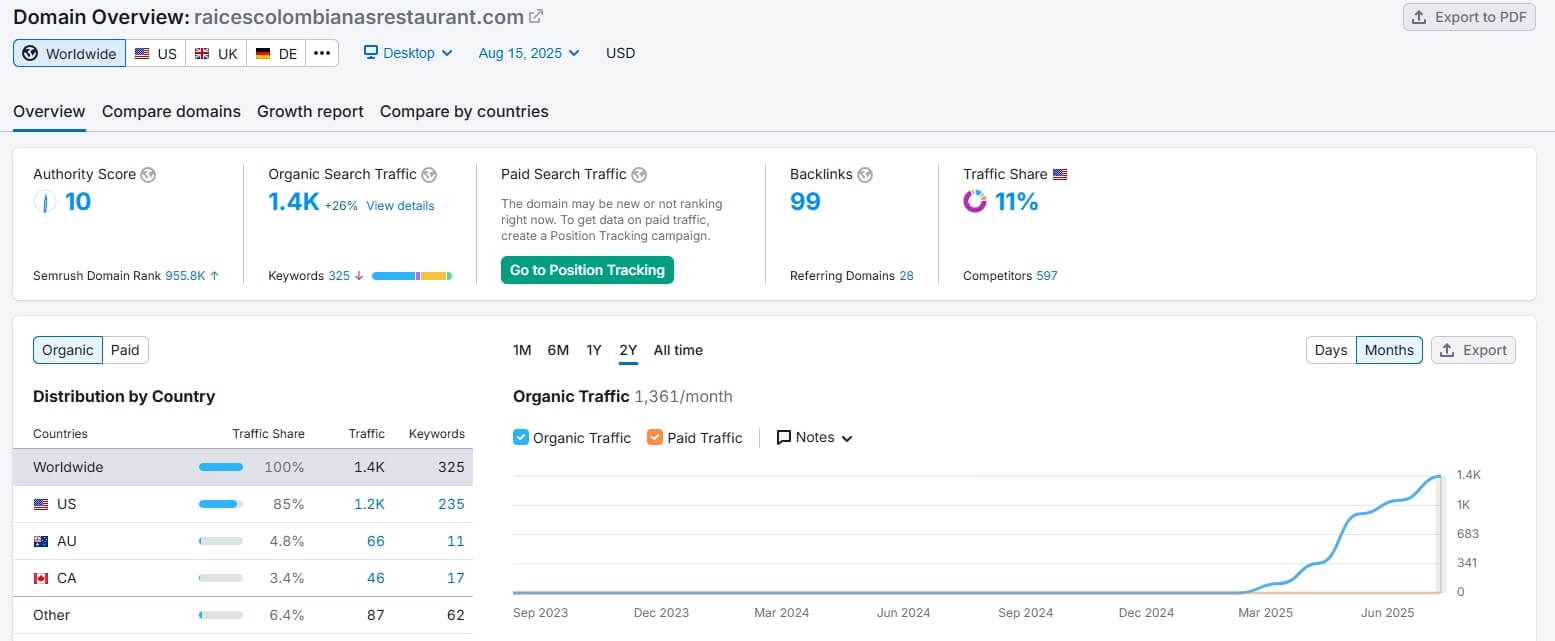Open the Growth report tab
The width and height of the screenshot is (1555, 641).
[310, 111]
